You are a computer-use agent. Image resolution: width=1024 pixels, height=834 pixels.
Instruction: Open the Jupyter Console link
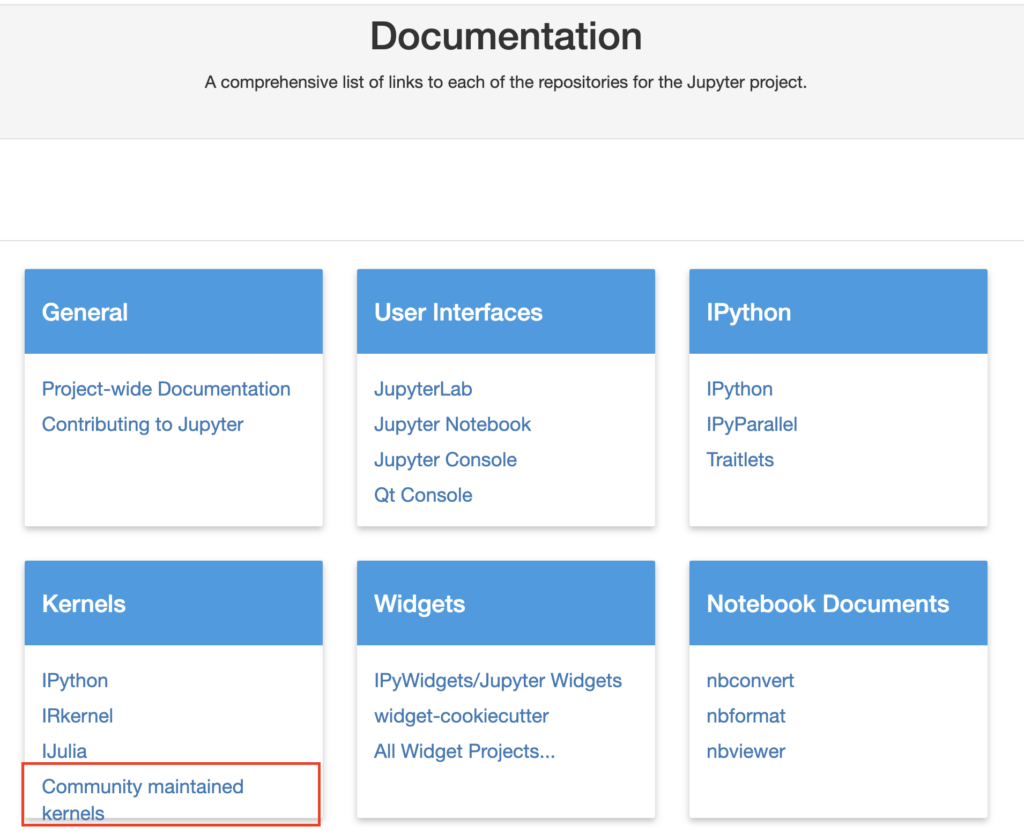click(445, 459)
